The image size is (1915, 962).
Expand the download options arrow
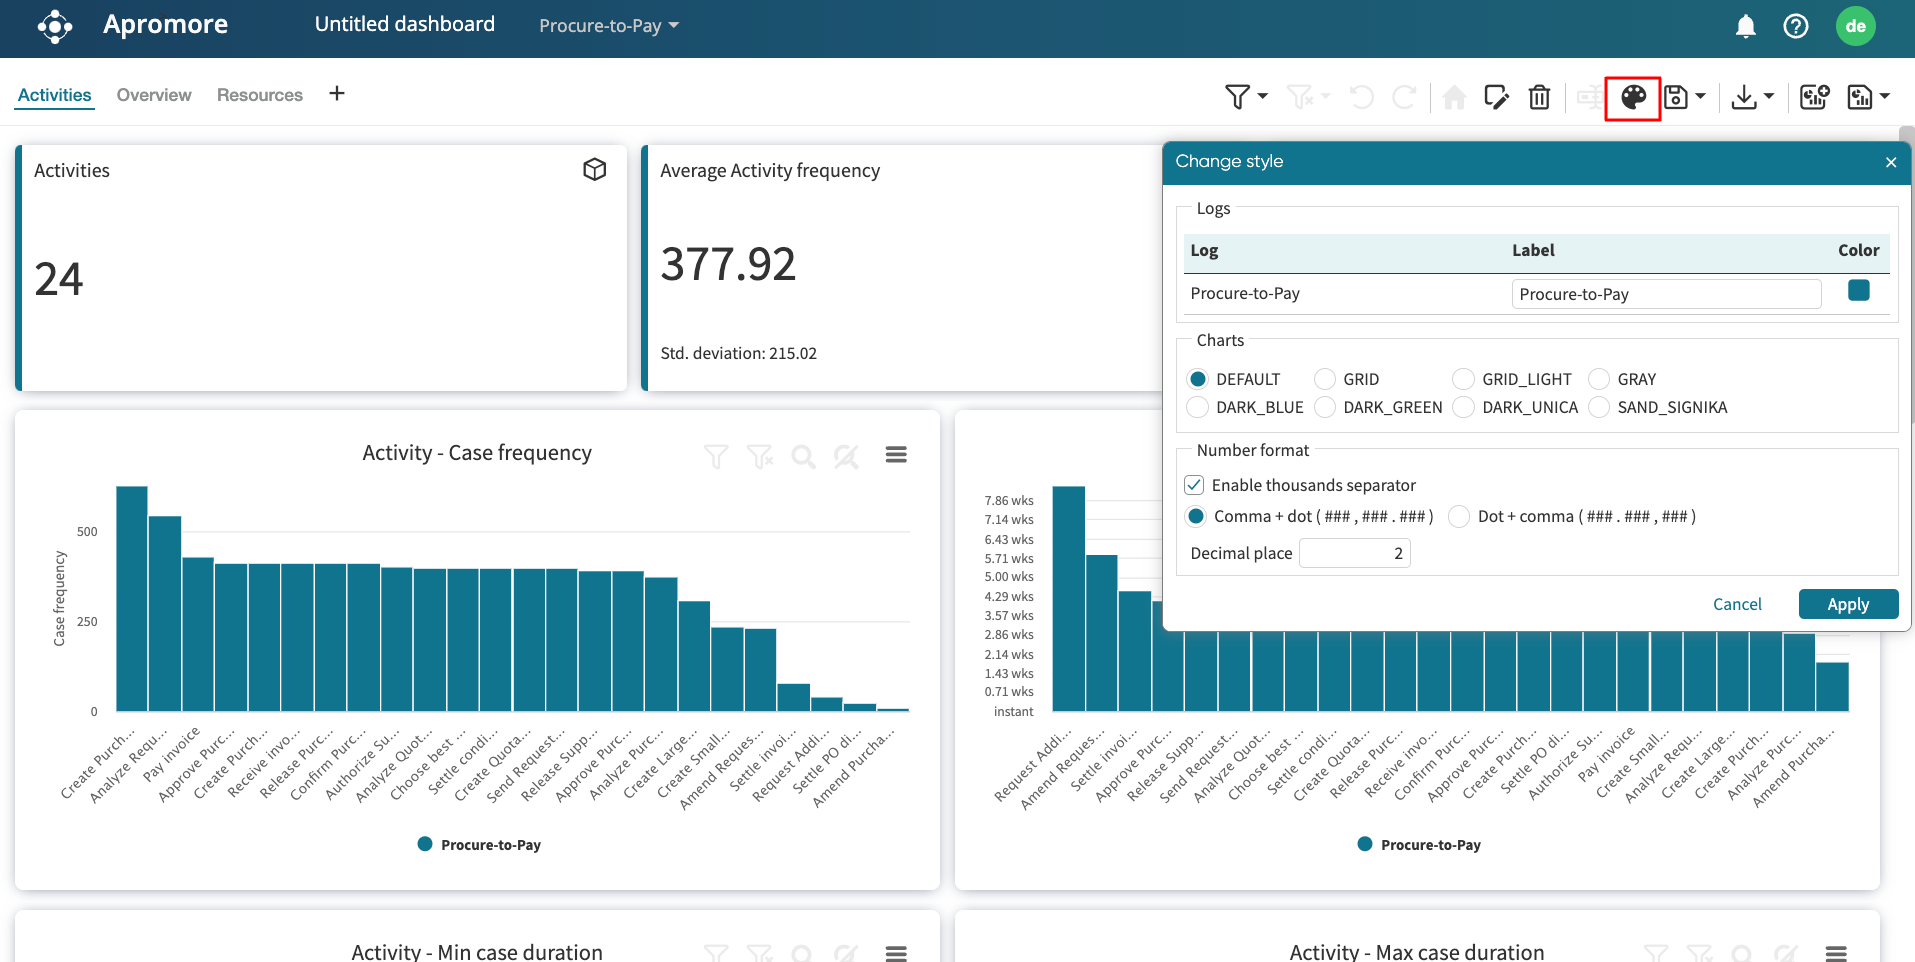click(x=1768, y=97)
